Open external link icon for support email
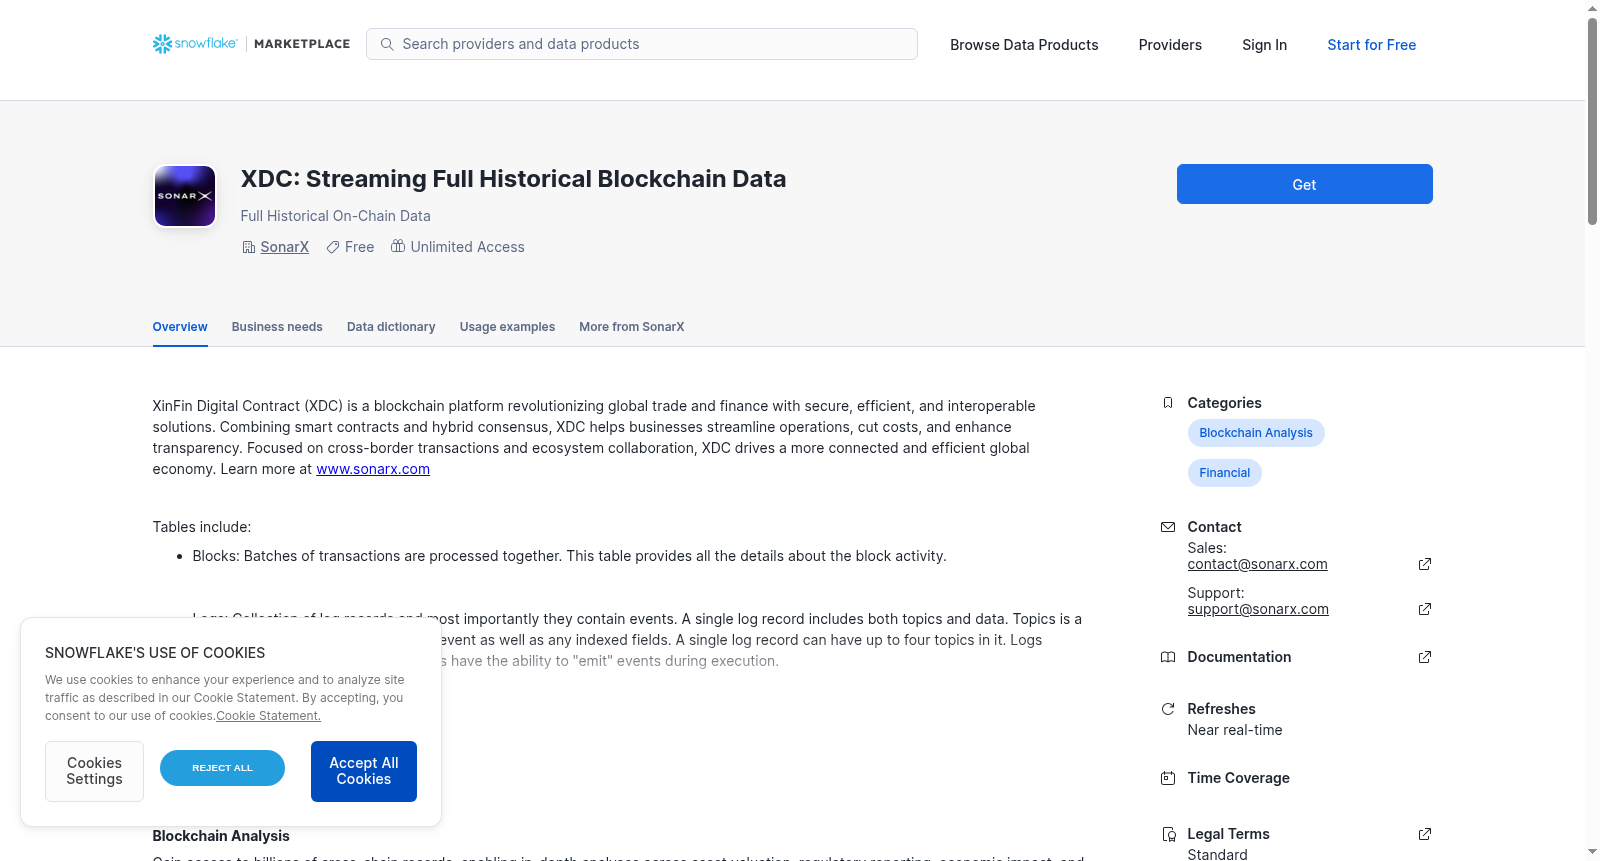This screenshot has height=861, width=1600. tap(1425, 609)
